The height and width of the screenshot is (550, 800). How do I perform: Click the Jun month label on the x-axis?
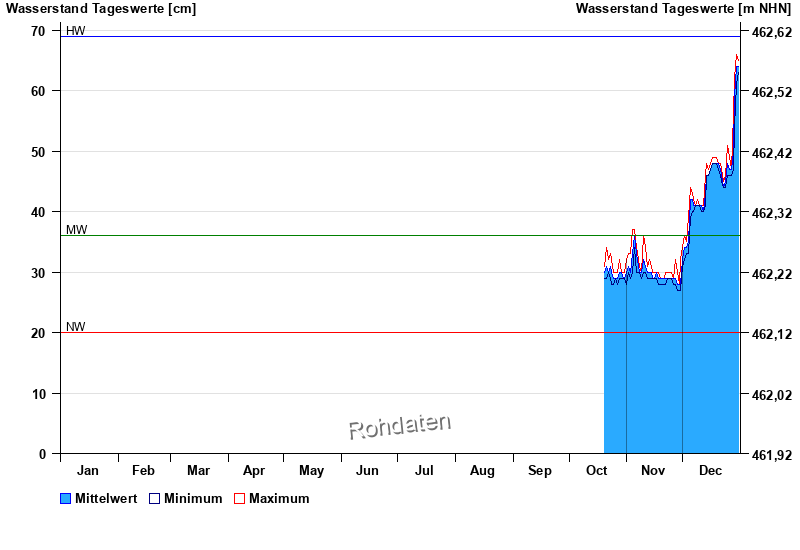click(367, 471)
